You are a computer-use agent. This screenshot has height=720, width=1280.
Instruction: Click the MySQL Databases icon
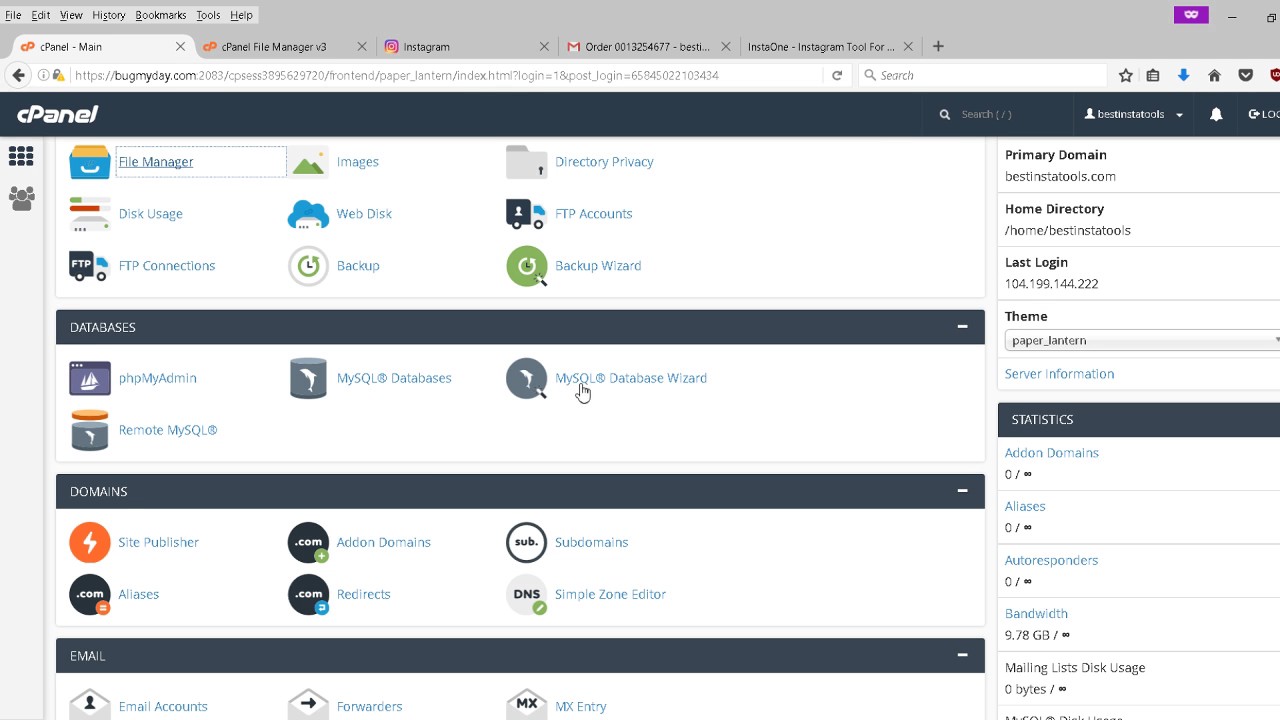[x=308, y=378]
